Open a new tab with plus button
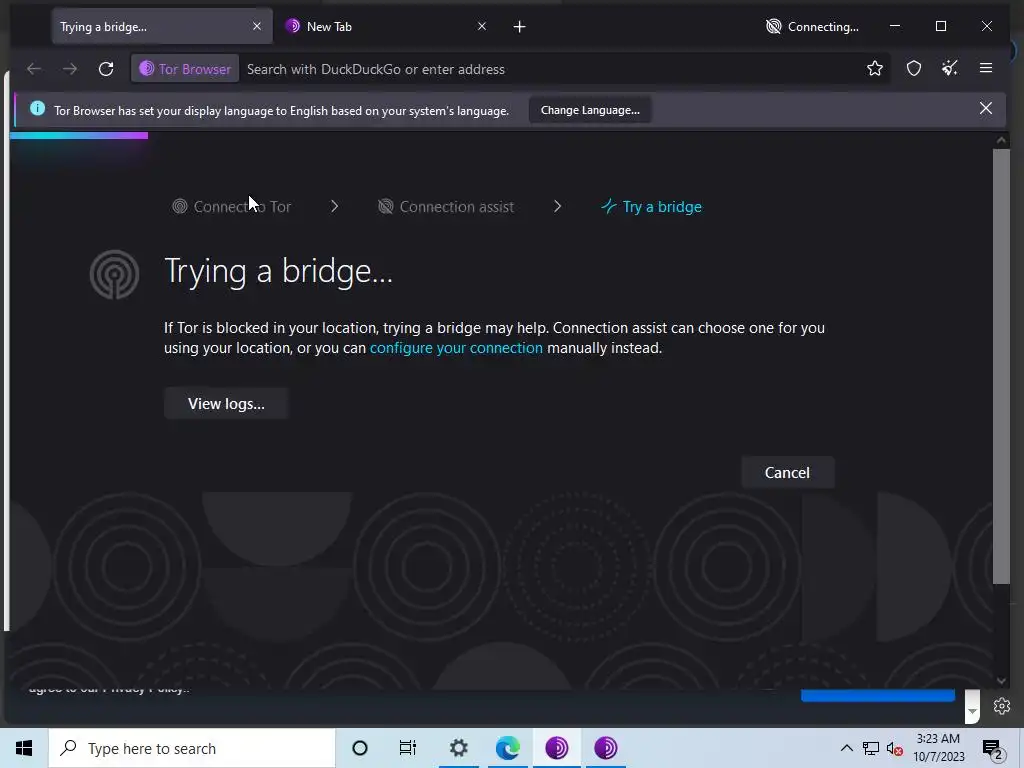 pos(519,27)
